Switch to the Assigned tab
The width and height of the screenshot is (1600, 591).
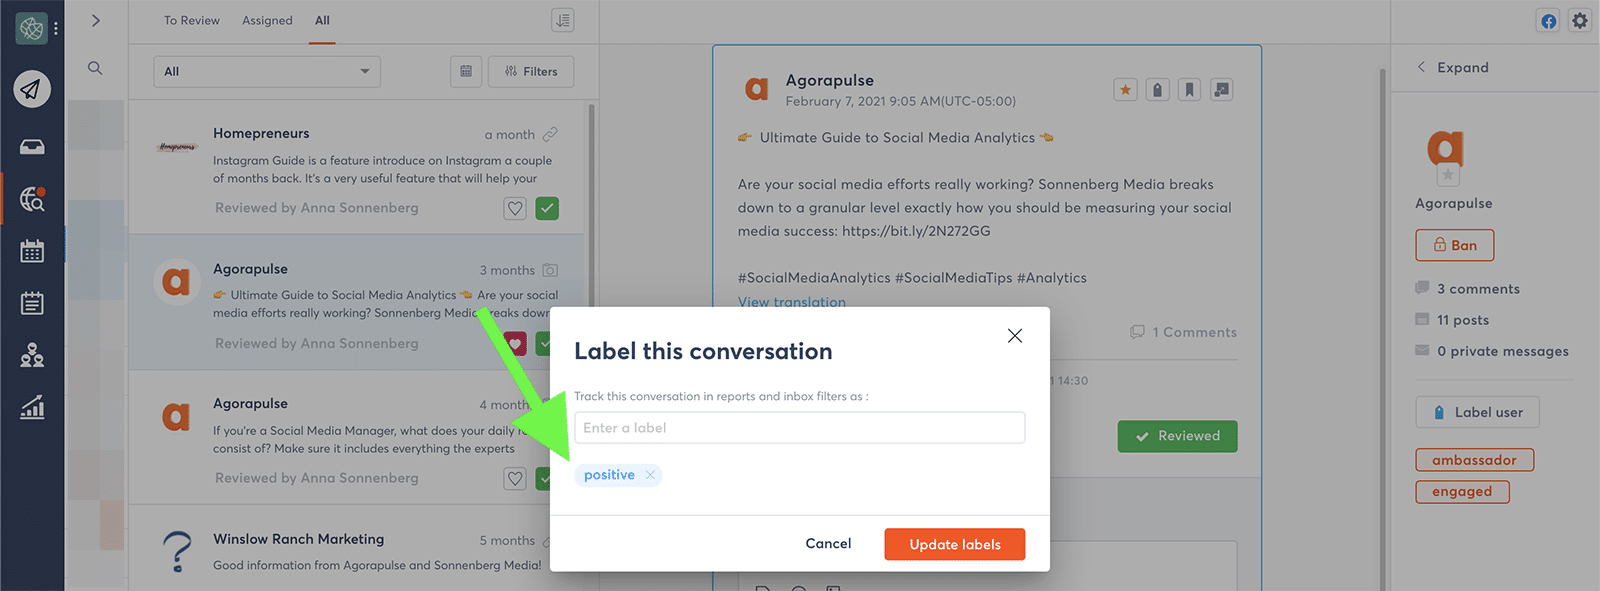[x=267, y=20]
